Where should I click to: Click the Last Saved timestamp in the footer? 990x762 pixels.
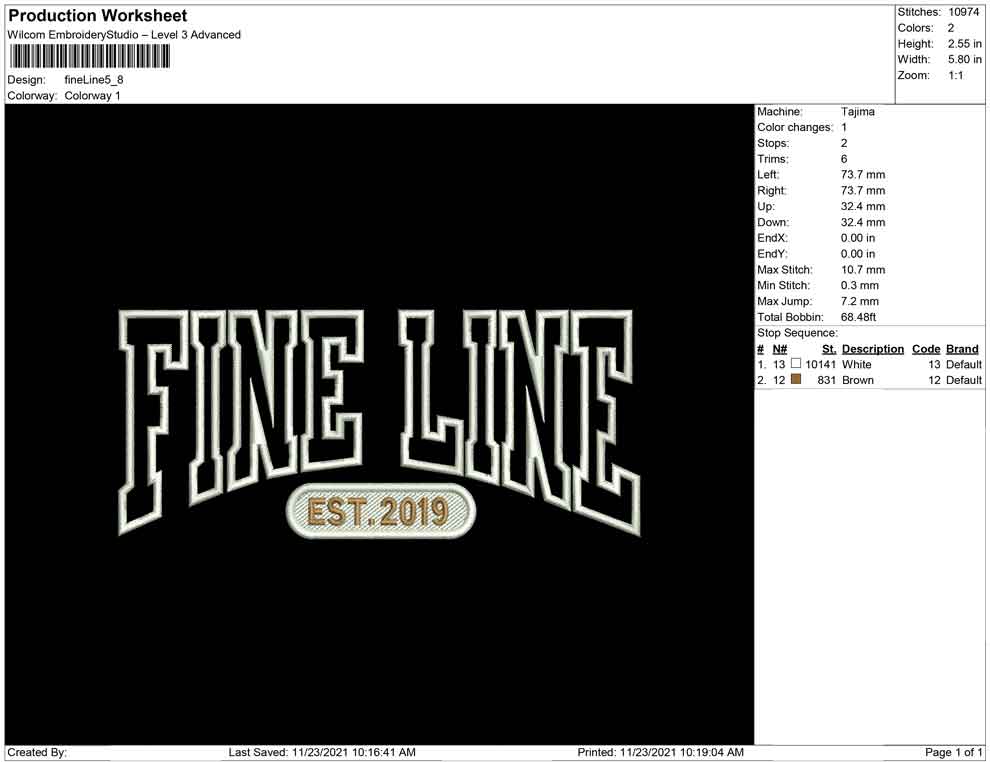click(x=322, y=752)
